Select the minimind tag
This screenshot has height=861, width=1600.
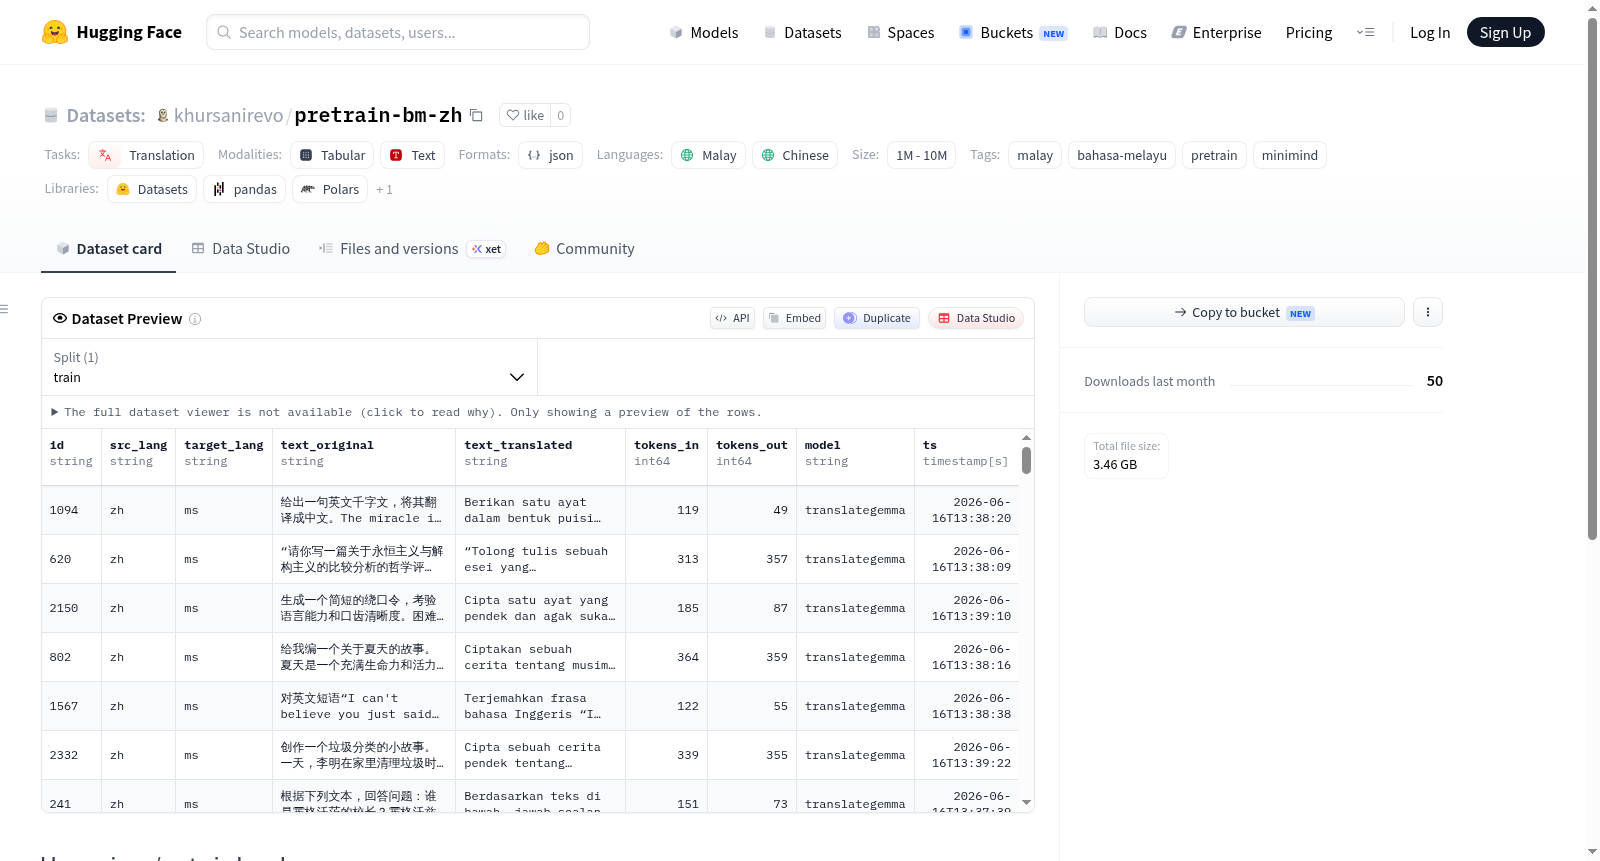coord(1290,155)
